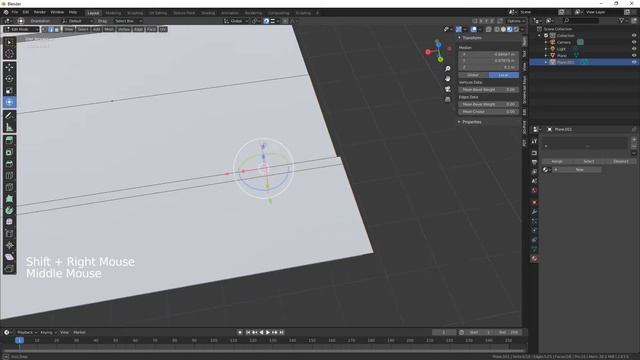The width and height of the screenshot is (640, 360).
Task: Open the Object properties orange square tab
Action: point(534,202)
